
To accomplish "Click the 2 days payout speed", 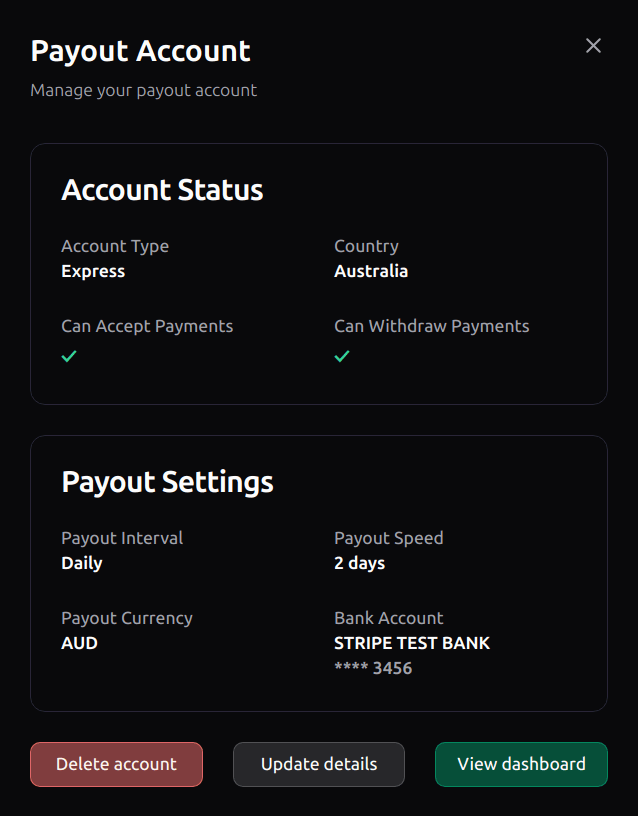I will click(360, 563).
